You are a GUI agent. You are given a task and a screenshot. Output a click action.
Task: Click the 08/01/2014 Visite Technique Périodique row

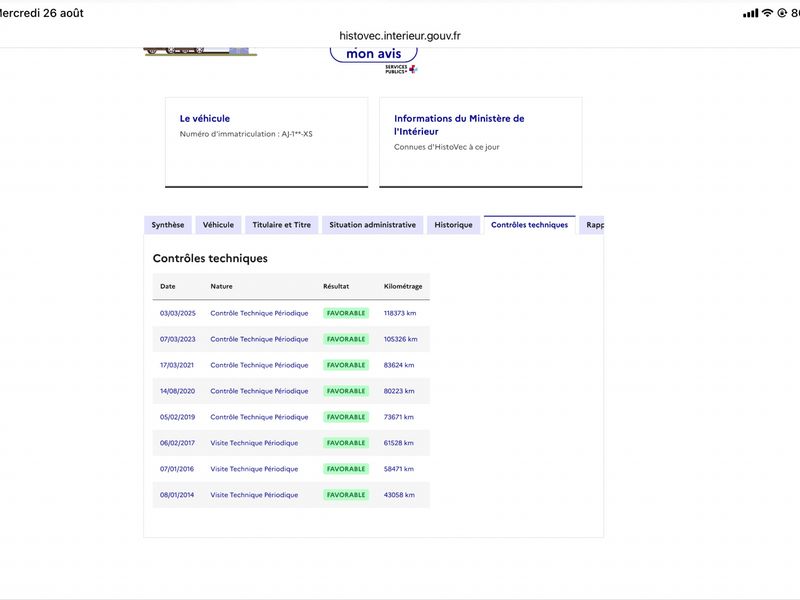coord(291,495)
